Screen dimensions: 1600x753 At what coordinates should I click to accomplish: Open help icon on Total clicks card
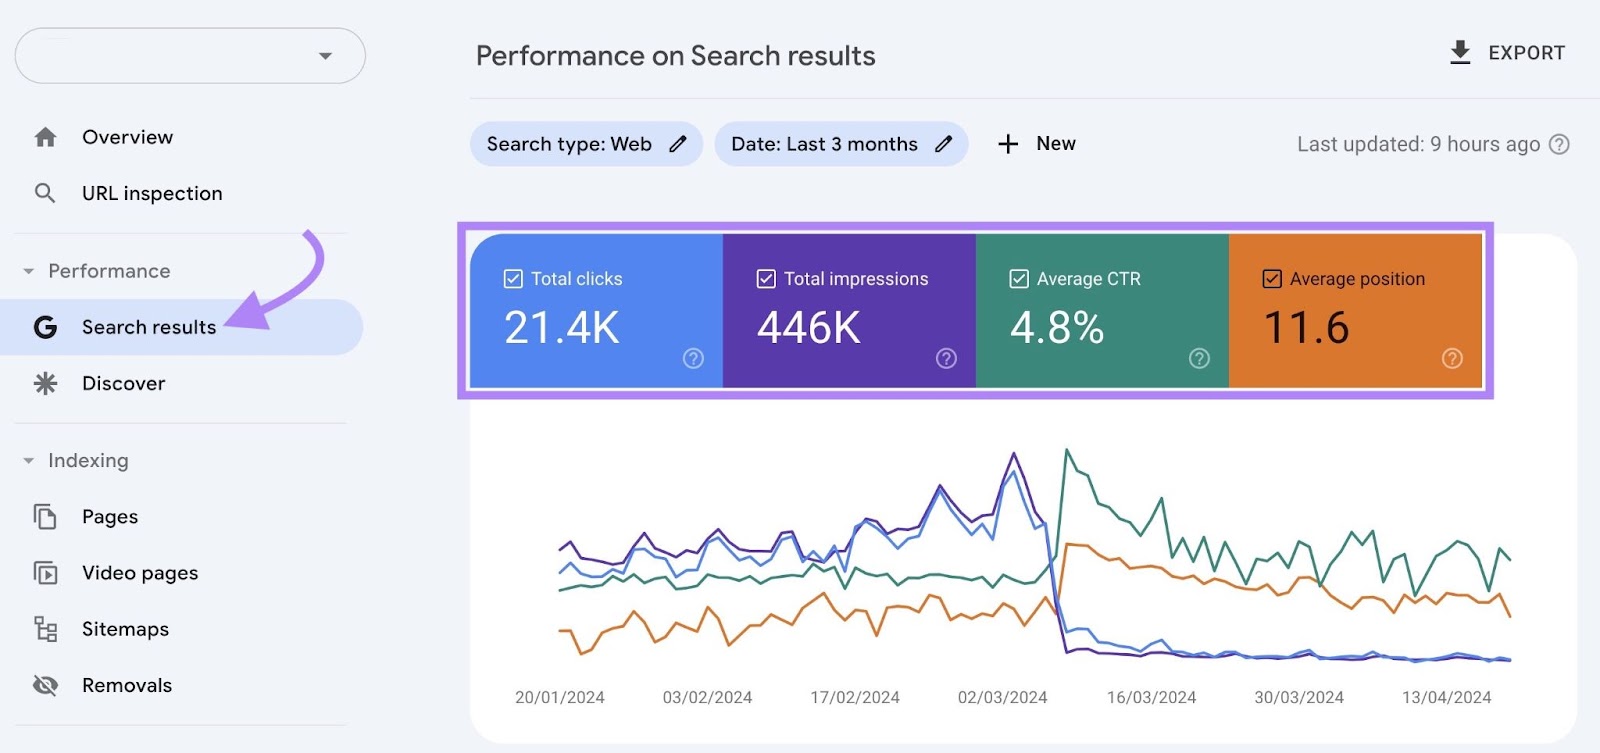tap(693, 358)
